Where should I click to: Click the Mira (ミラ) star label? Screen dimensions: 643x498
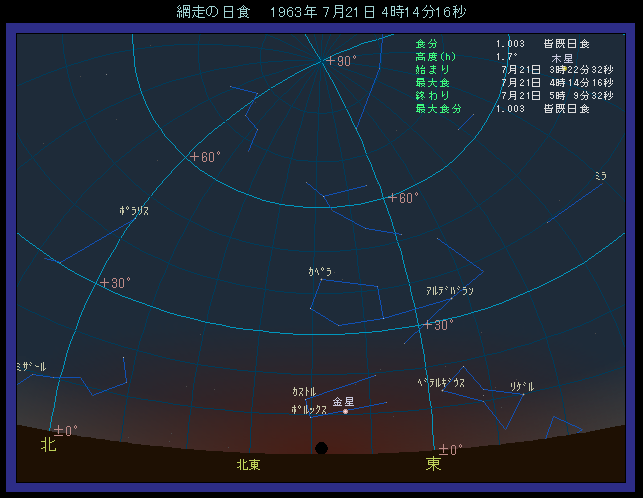click(x=600, y=175)
